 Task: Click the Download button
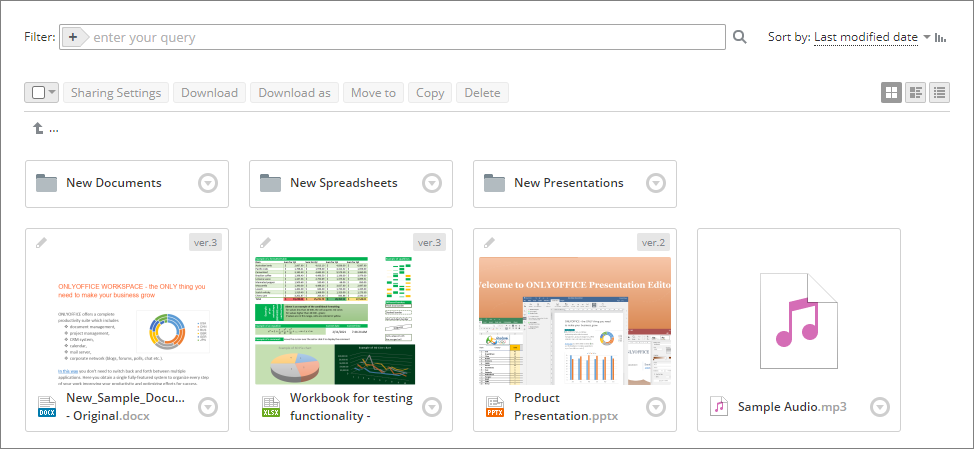209,93
